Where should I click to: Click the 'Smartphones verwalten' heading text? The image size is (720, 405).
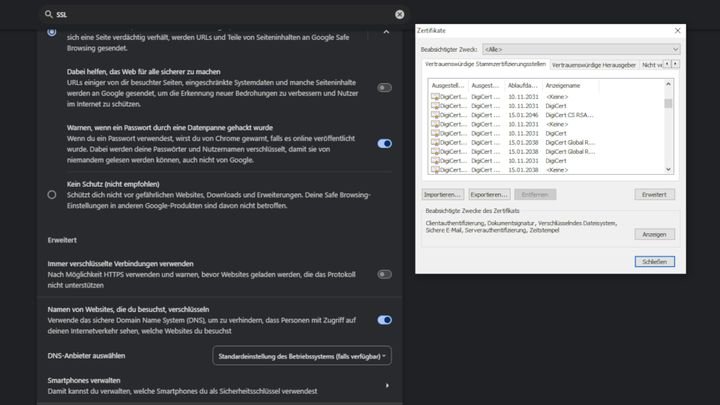pos(84,380)
